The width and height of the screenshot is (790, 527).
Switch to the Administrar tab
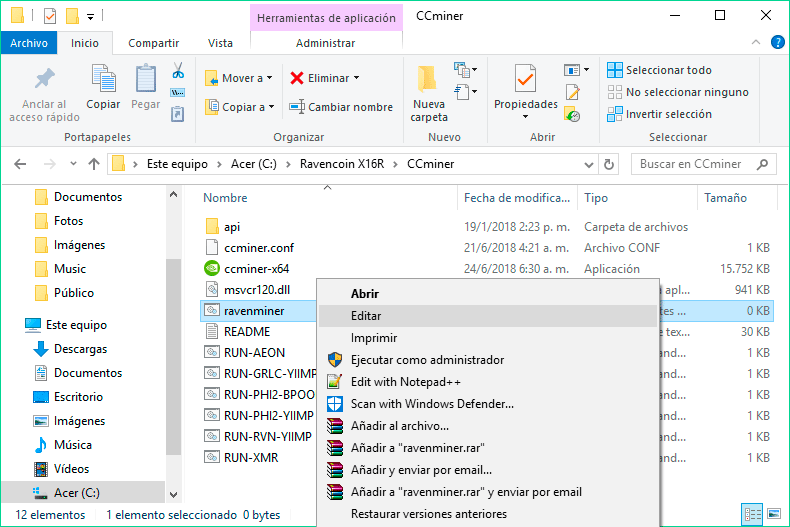[x=325, y=43]
